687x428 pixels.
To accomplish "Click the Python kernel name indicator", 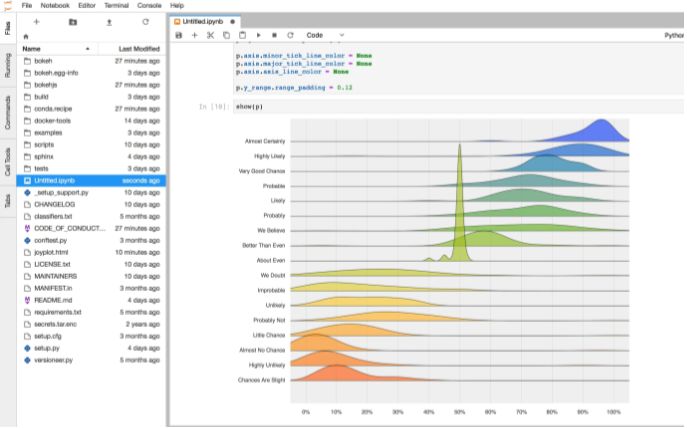I will [x=674, y=35].
